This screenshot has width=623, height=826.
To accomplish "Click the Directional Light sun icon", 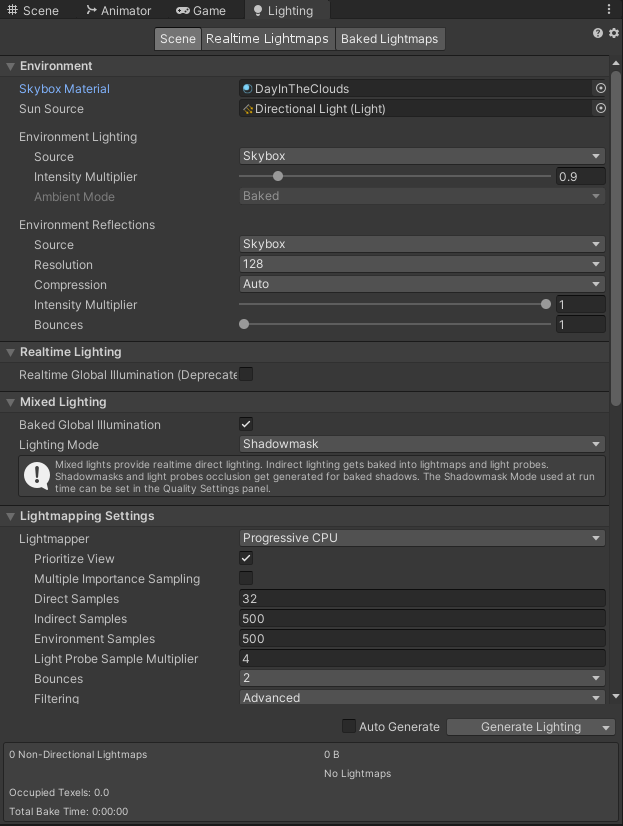I will [x=248, y=109].
